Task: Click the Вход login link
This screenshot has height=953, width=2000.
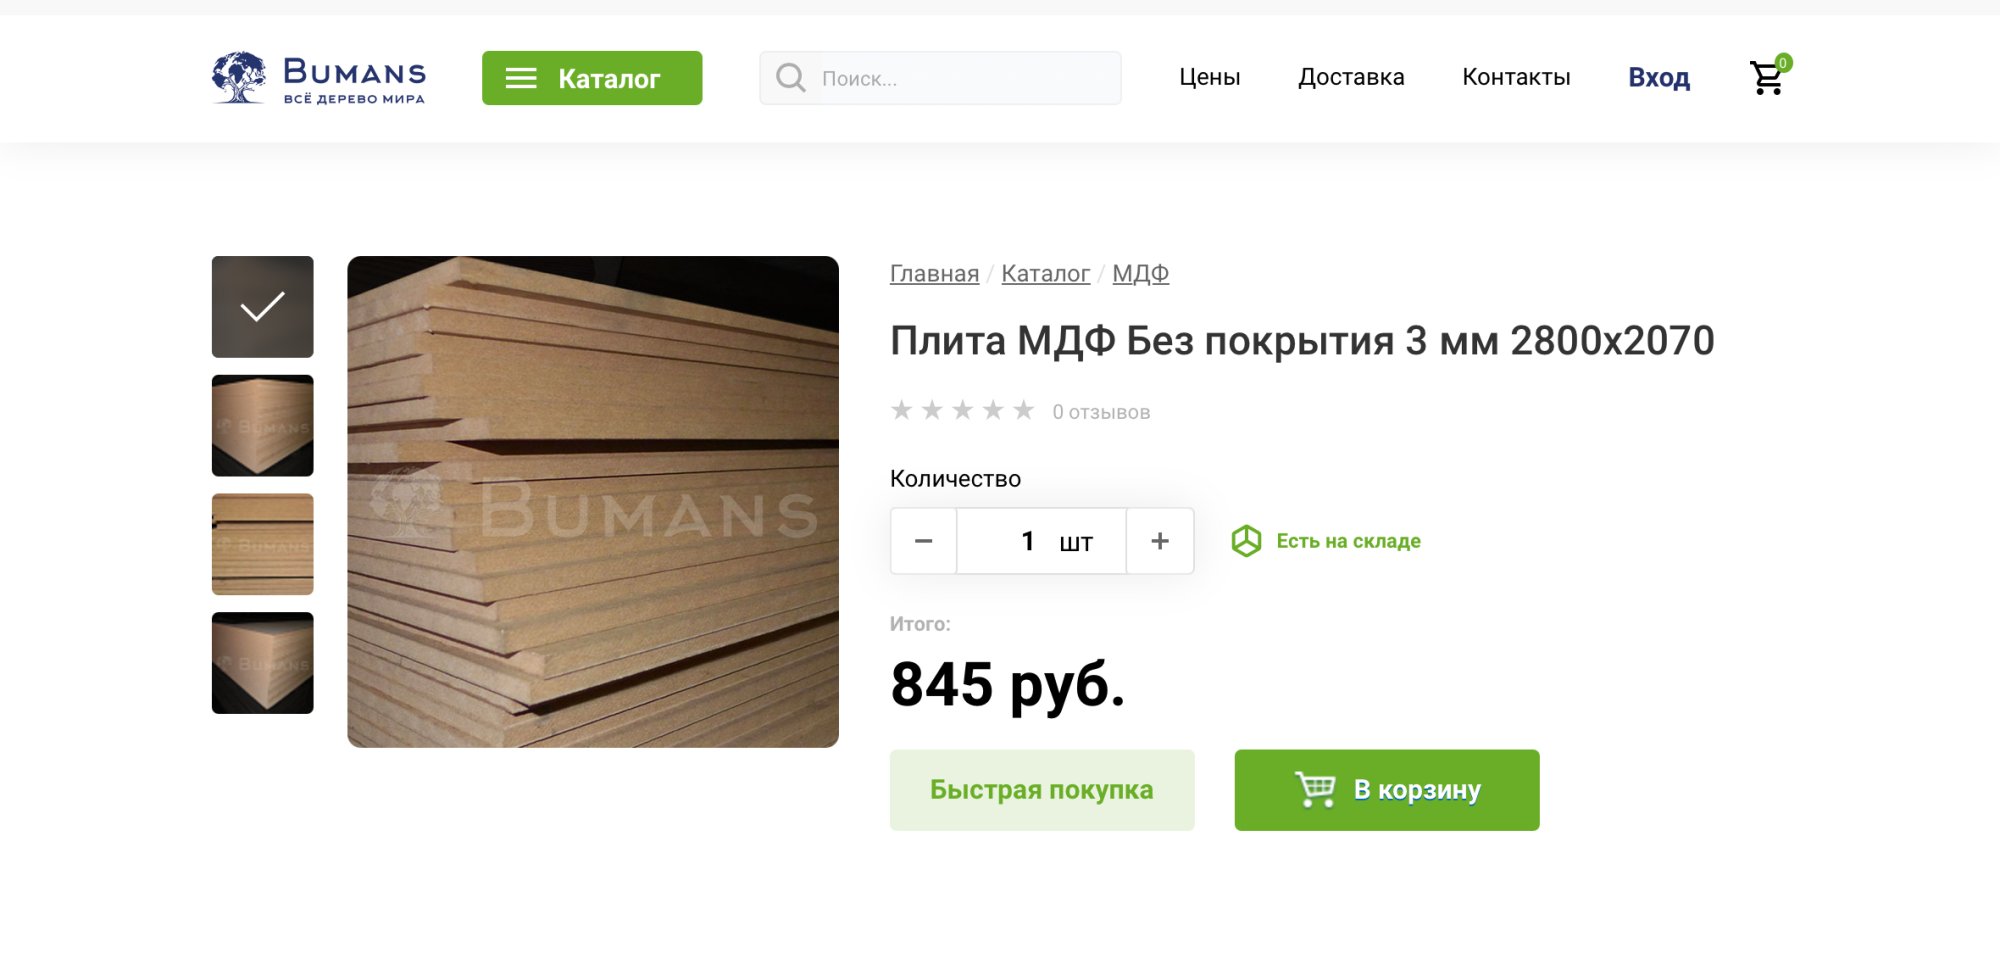Action: coord(1659,77)
